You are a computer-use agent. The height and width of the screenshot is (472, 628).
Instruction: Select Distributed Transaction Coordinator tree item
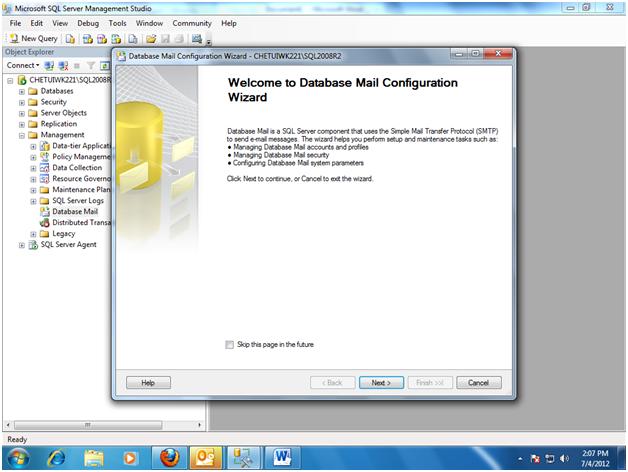pyautogui.click(x=81, y=222)
